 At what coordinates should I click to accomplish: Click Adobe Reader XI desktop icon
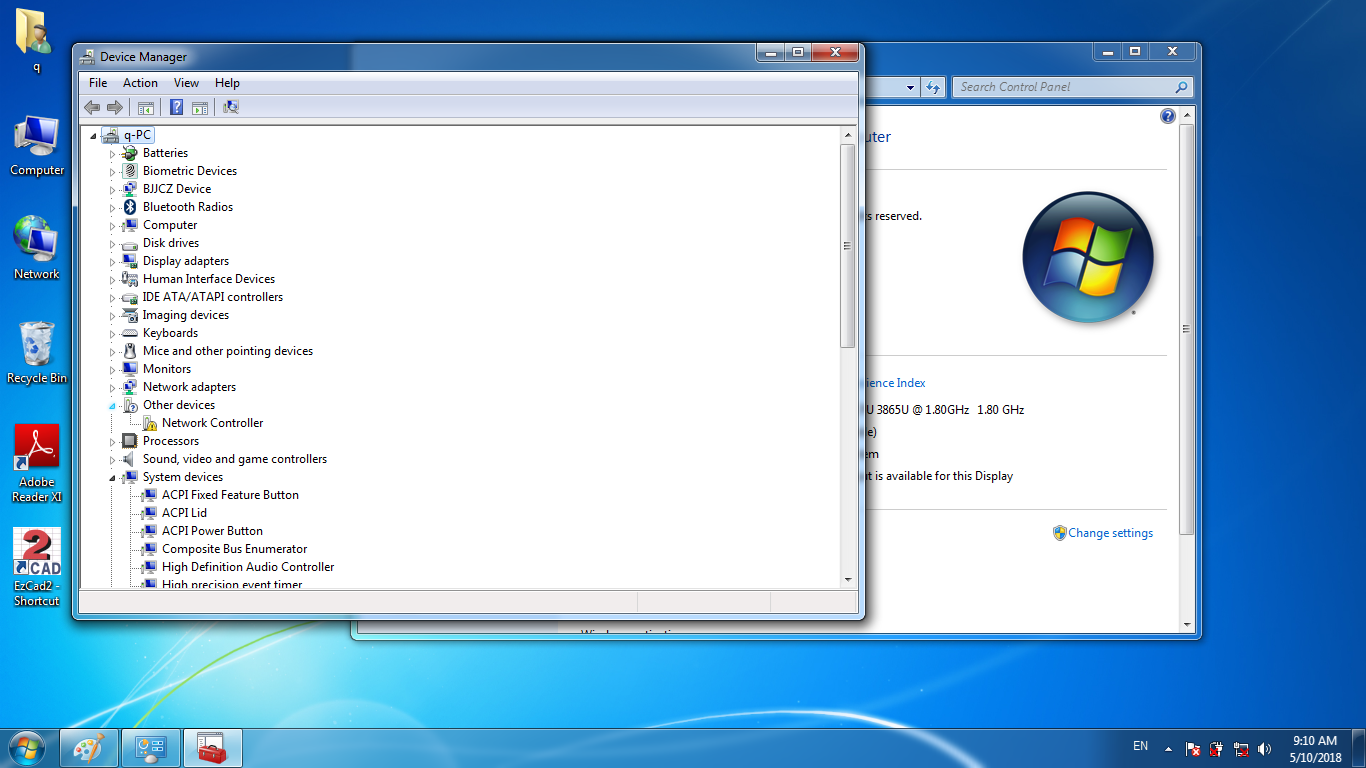37,462
